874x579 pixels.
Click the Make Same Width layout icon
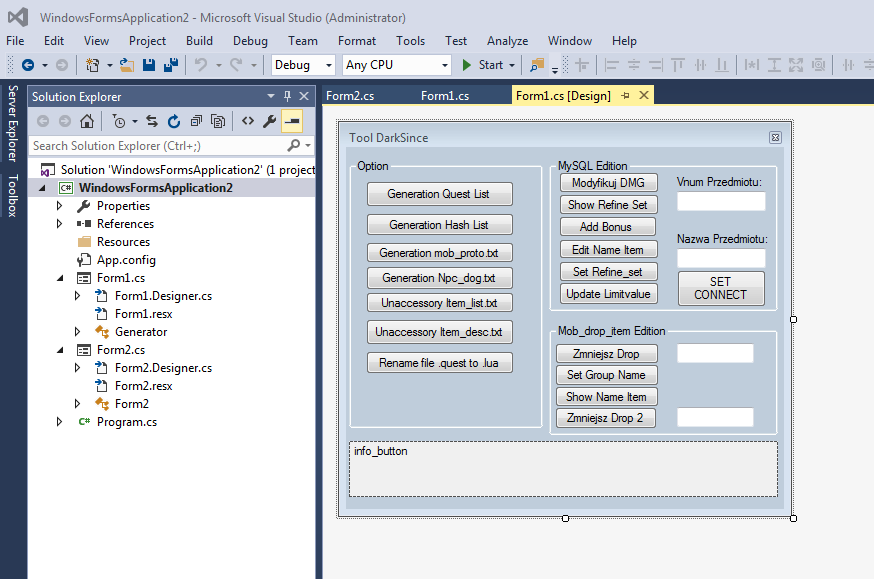coord(751,65)
